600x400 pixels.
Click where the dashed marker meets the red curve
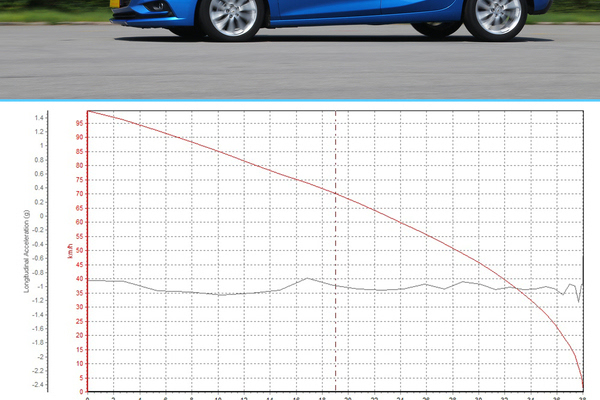[x=335, y=194]
